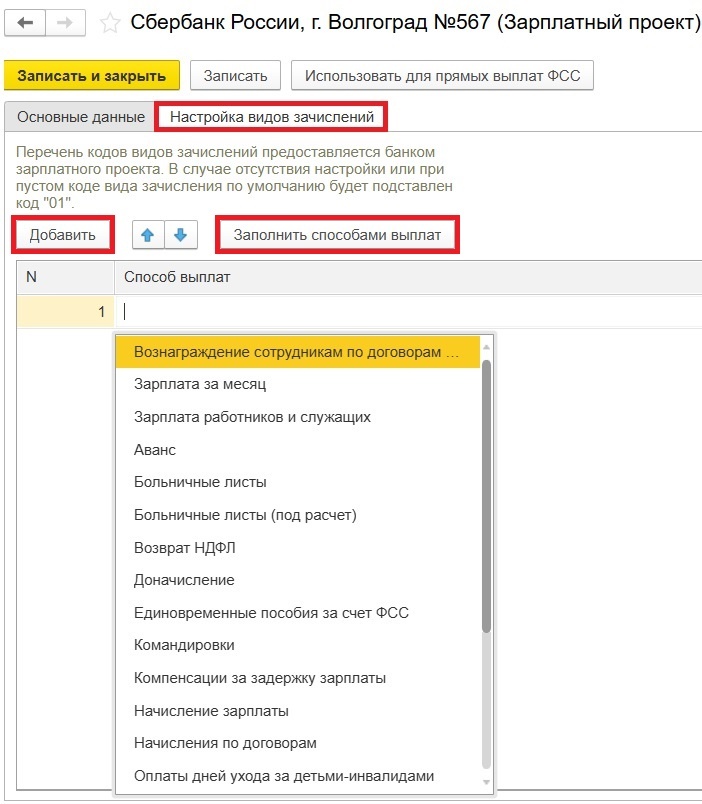Choose 'Зарплата работников и служащих' option
702x804 pixels.
pos(297,417)
